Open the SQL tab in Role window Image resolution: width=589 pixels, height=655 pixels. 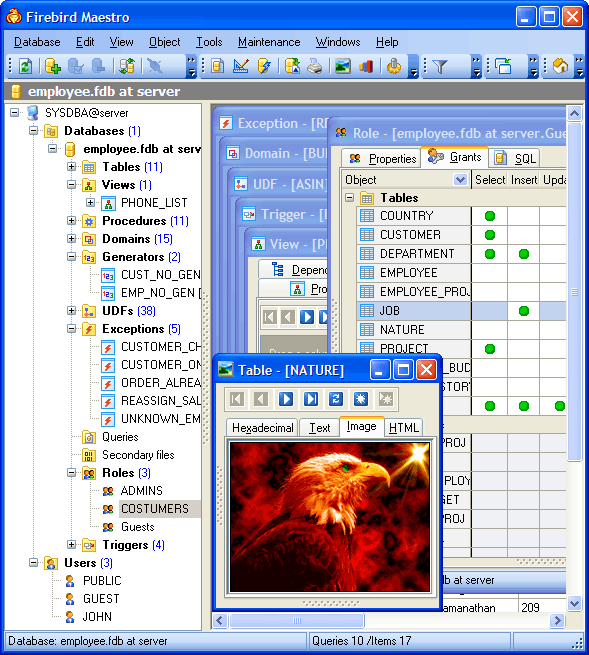pos(515,158)
